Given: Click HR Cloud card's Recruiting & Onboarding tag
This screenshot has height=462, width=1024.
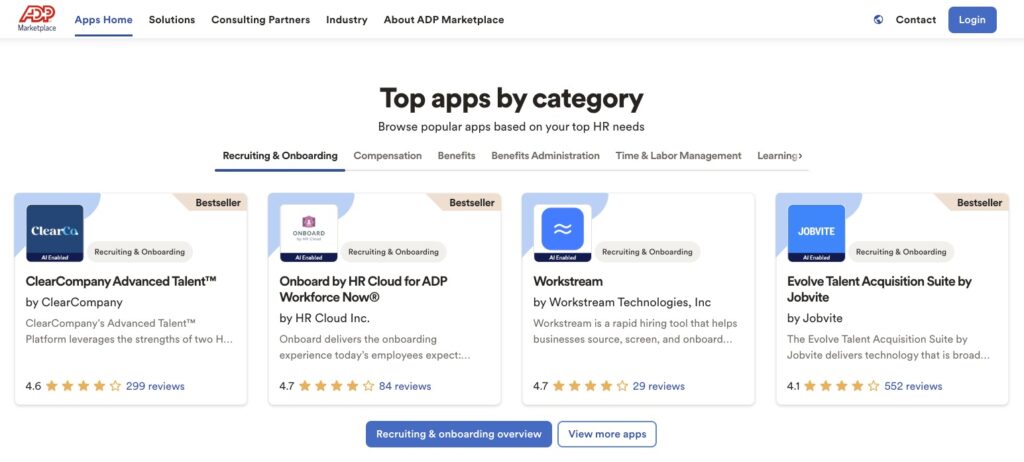Looking at the screenshot, I should click(x=394, y=252).
